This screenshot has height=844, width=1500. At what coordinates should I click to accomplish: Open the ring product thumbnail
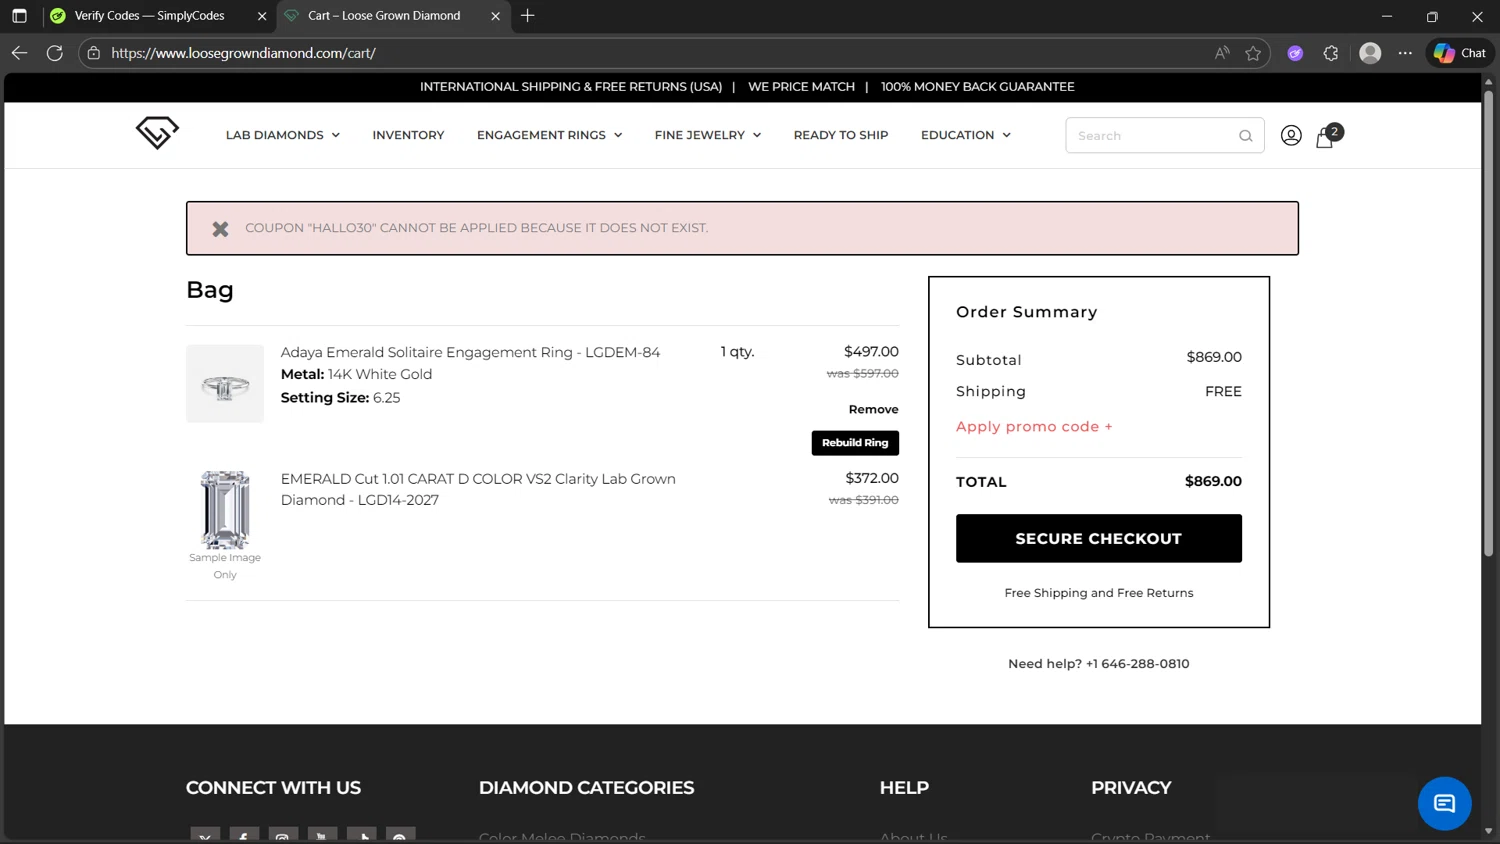pos(225,384)
